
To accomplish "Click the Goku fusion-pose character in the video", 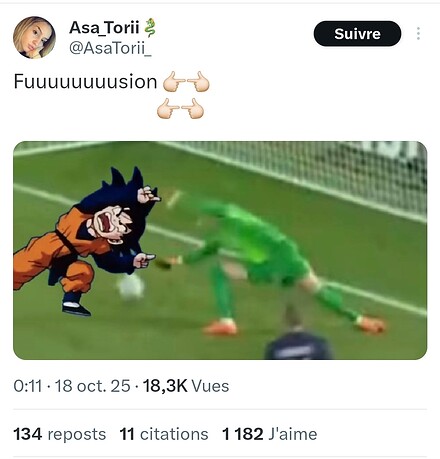I will (85, 242).
